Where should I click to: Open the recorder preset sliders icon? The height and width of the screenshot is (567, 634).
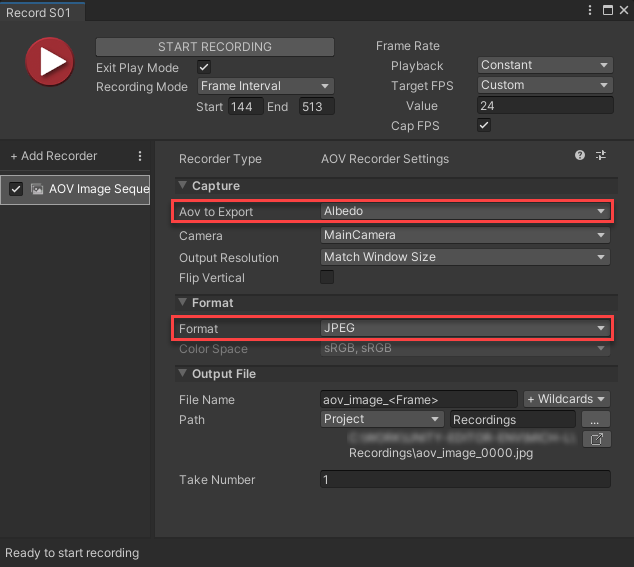601,156
